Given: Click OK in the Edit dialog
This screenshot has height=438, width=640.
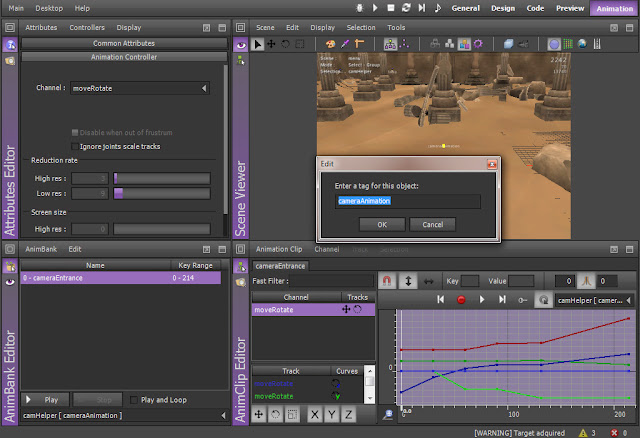Looking at the screenshot, I should coord(382,224).
